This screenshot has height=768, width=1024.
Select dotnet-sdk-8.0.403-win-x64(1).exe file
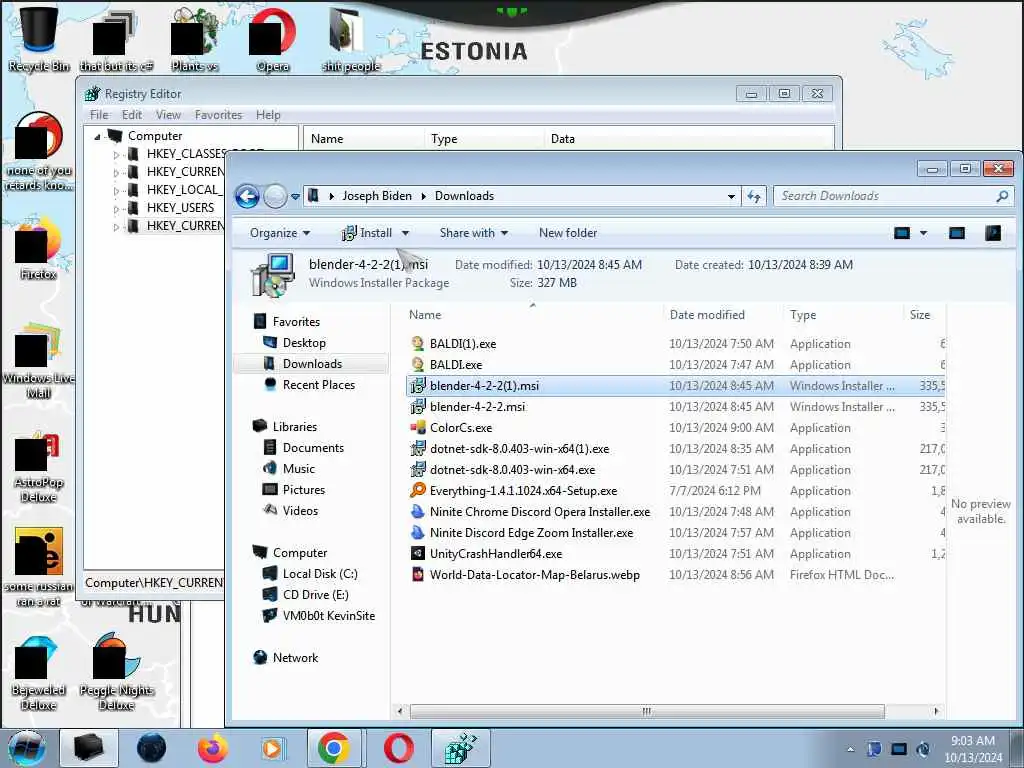[519, 449]
